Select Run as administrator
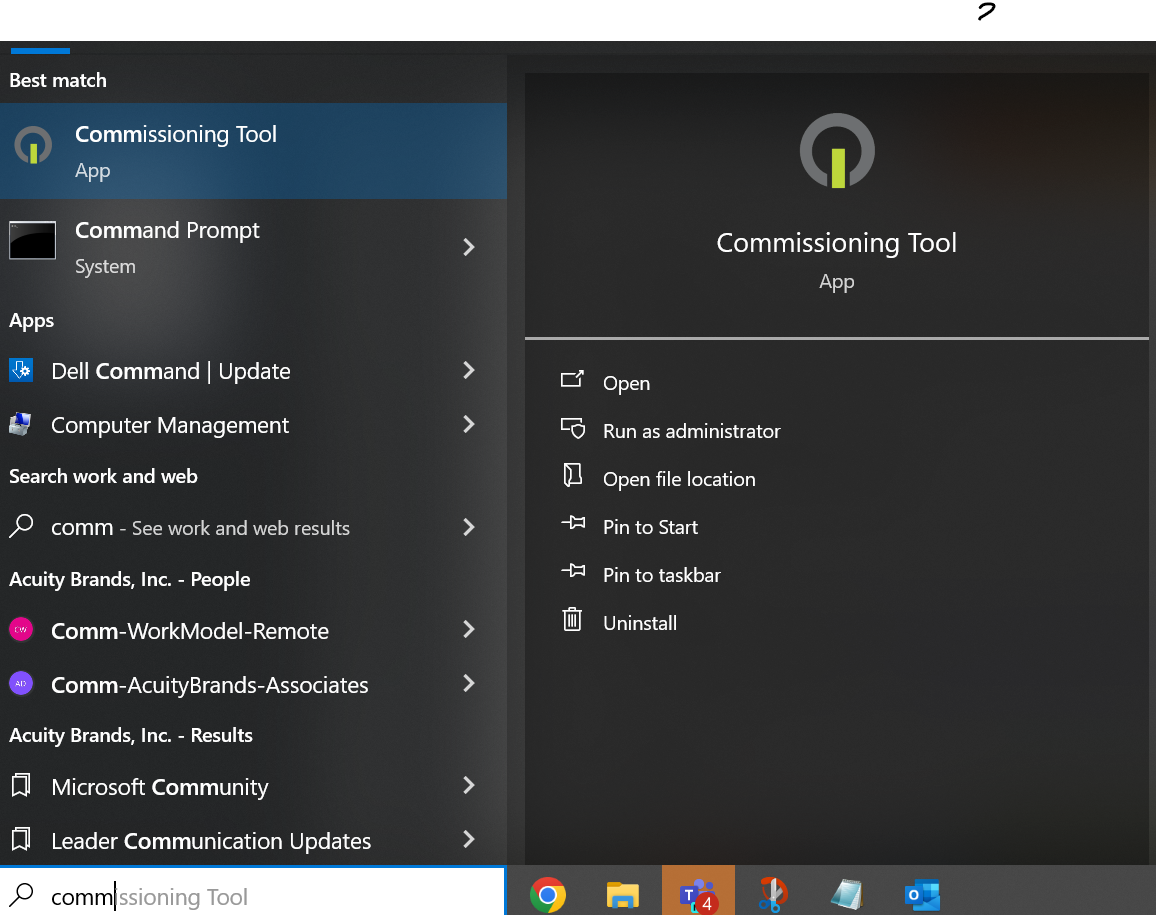The image size is (1156, 915). [691, 431]
